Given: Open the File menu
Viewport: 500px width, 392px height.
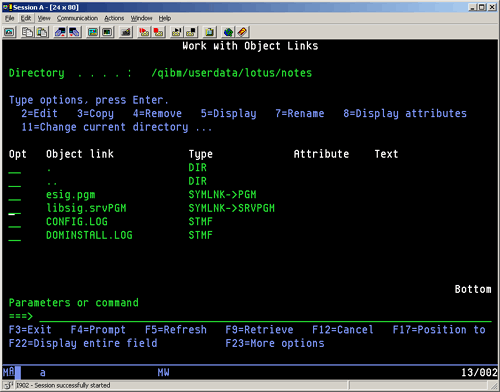Looking at the screenshot, I should click(x=10, y=18).
